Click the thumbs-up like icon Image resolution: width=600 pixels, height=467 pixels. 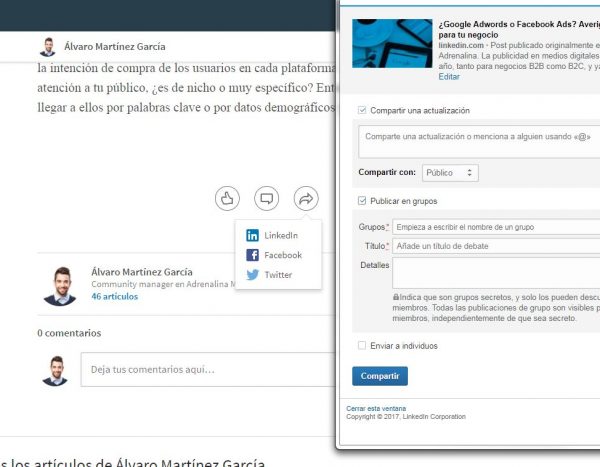227,198
